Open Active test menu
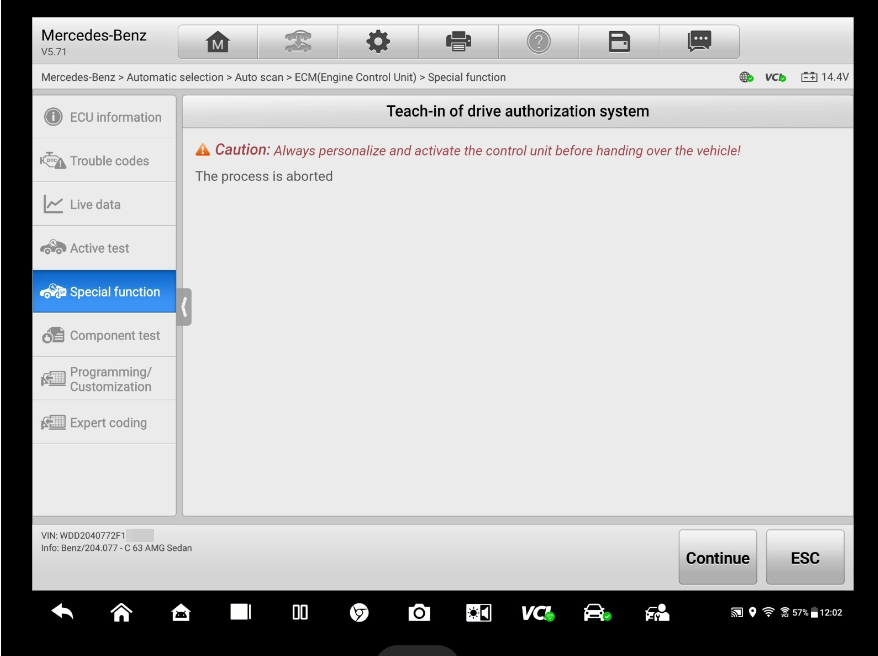 [x=104, y=248]
